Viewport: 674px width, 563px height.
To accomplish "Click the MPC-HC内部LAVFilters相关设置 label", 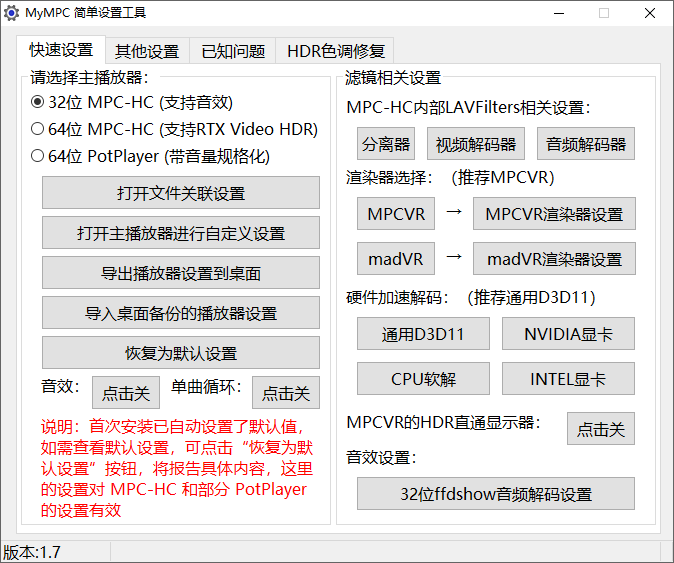I will tap(469, 107).
